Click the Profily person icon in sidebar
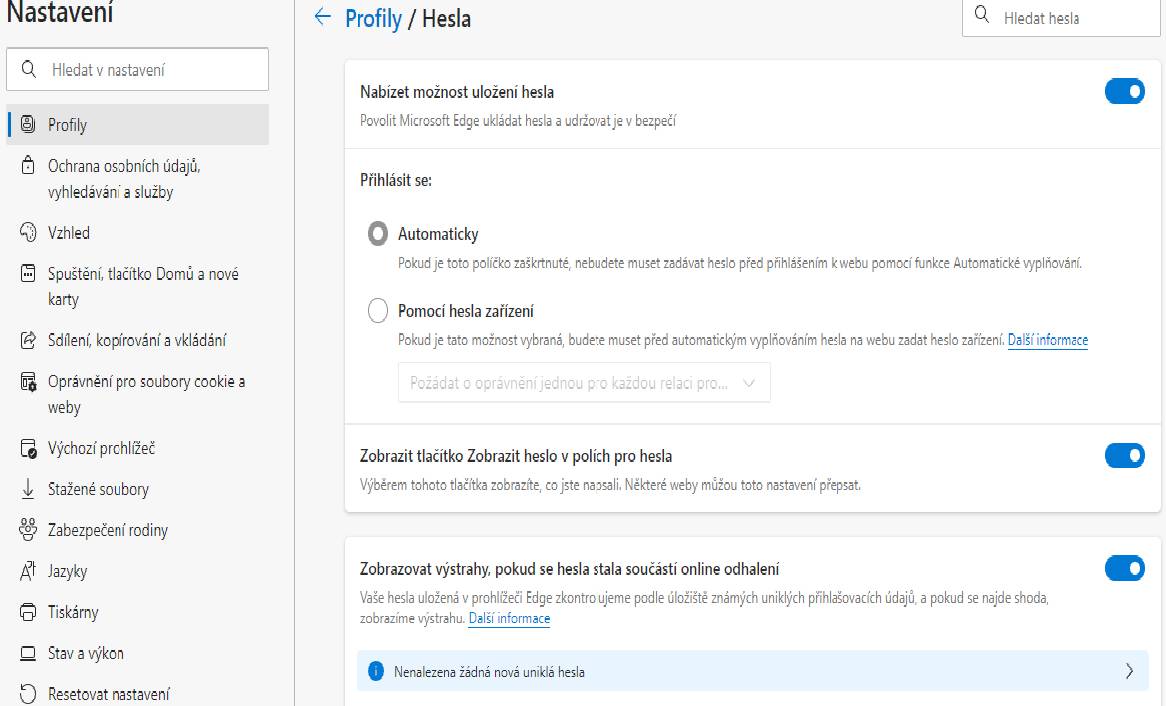Viewport: 1166px width, 706px height. click(28, 124)
